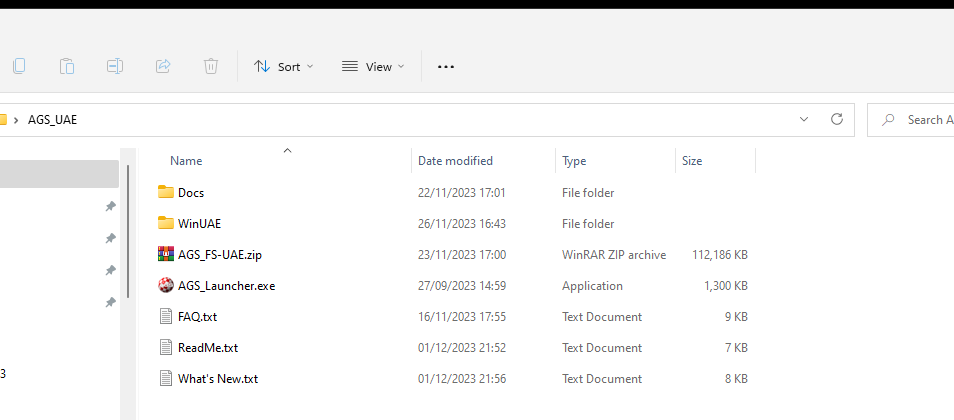954x420 pixels.
Task: Click the Copy icon in toolbar
Action: tap(19, 66)
